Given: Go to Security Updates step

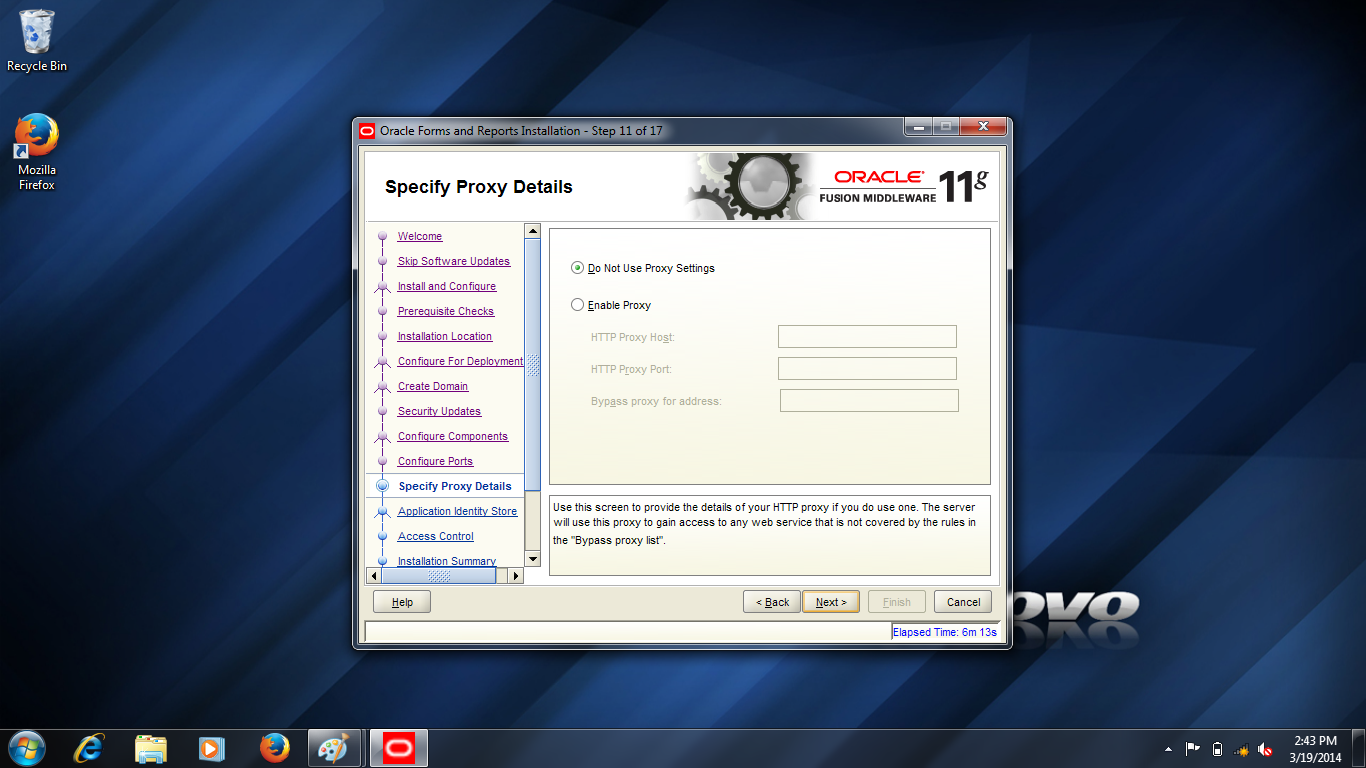Looking at the screenshot, I should (439, 411).
